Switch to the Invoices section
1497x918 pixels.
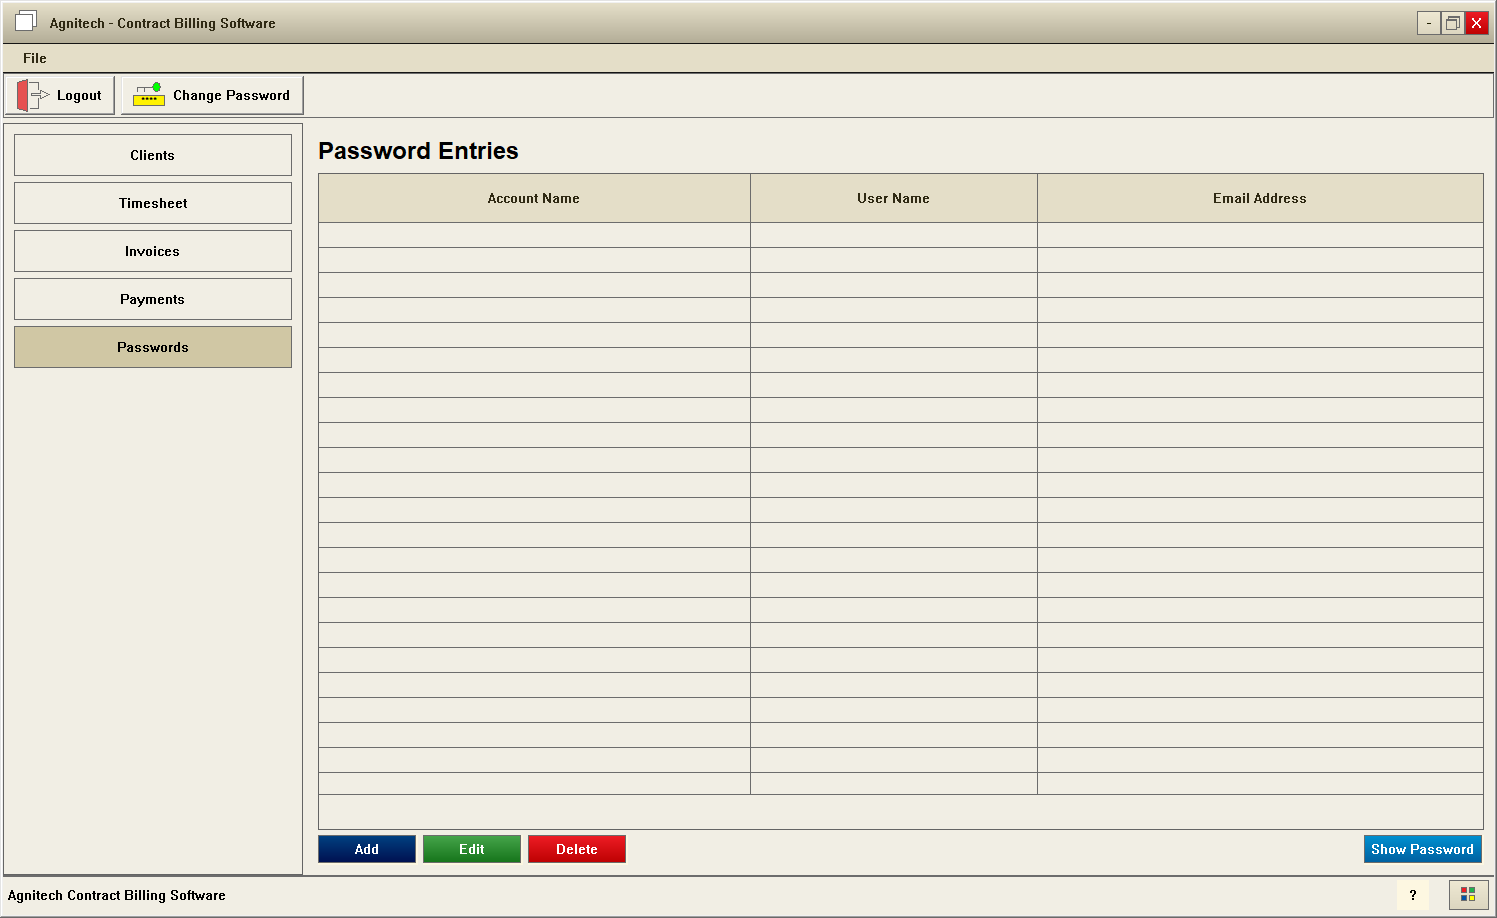click(x=152, y=251)
